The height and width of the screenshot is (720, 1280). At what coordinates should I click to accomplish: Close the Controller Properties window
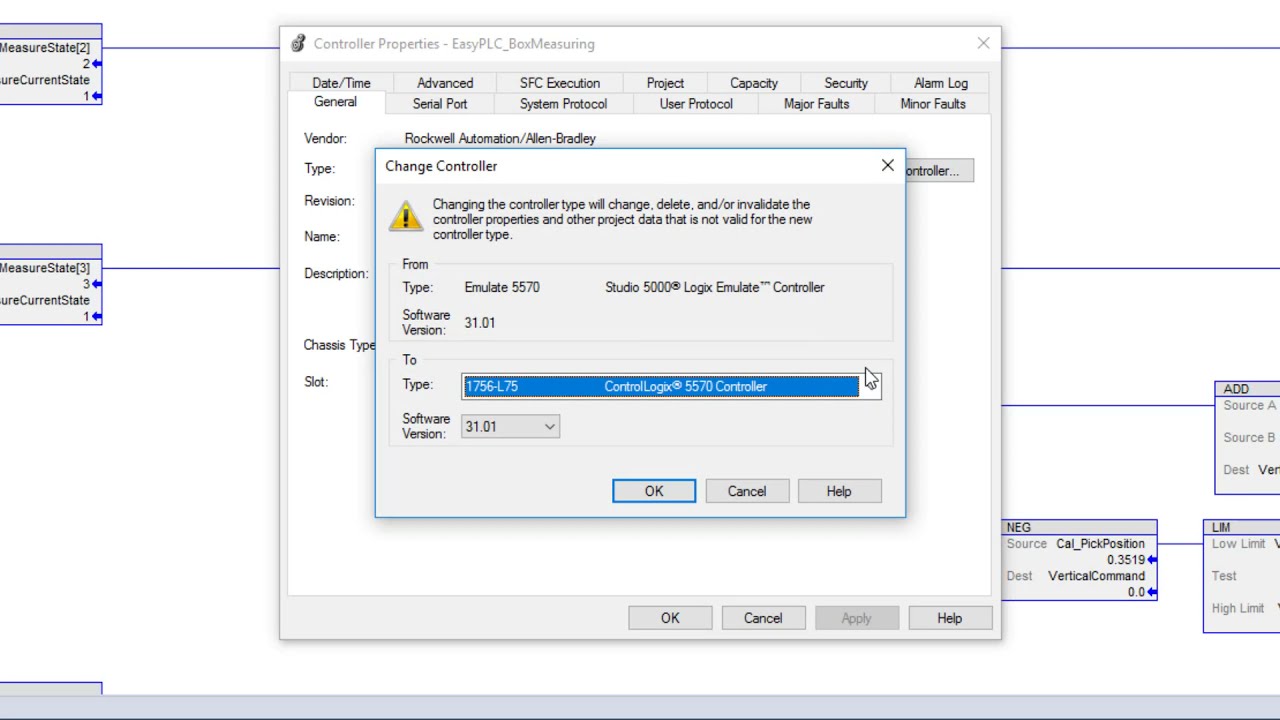point(983,43)
